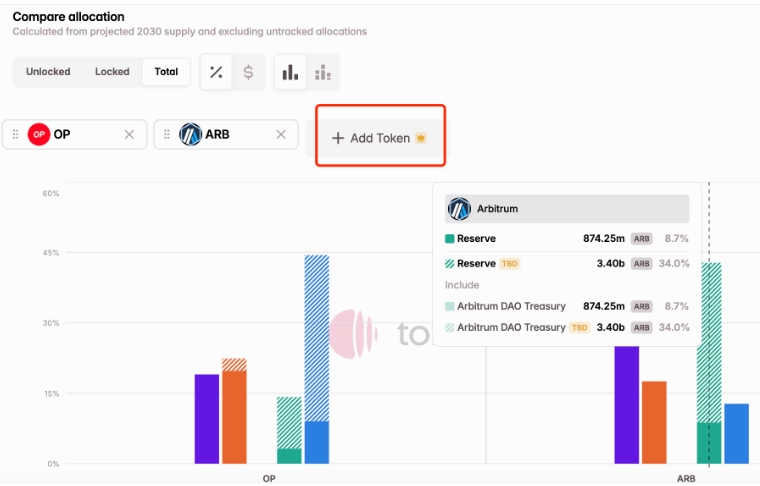
Task: Remove the OP token chip
Action: pos(129,134)
